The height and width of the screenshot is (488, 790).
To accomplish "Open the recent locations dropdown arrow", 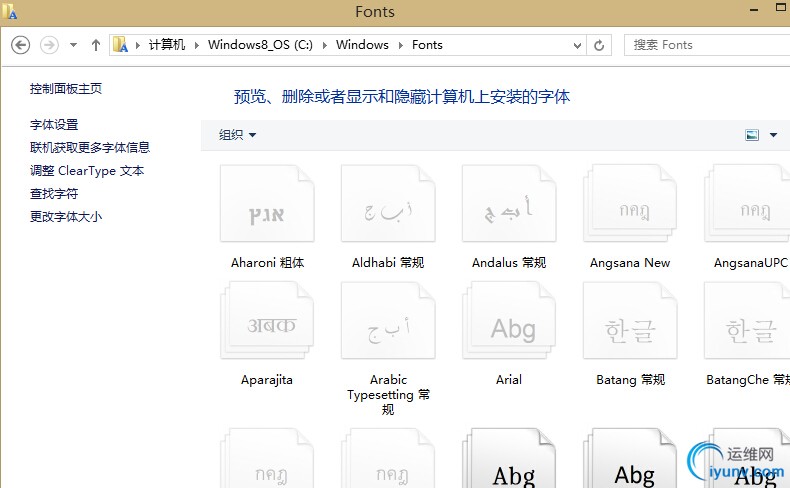I will click(x=74, y=45).
